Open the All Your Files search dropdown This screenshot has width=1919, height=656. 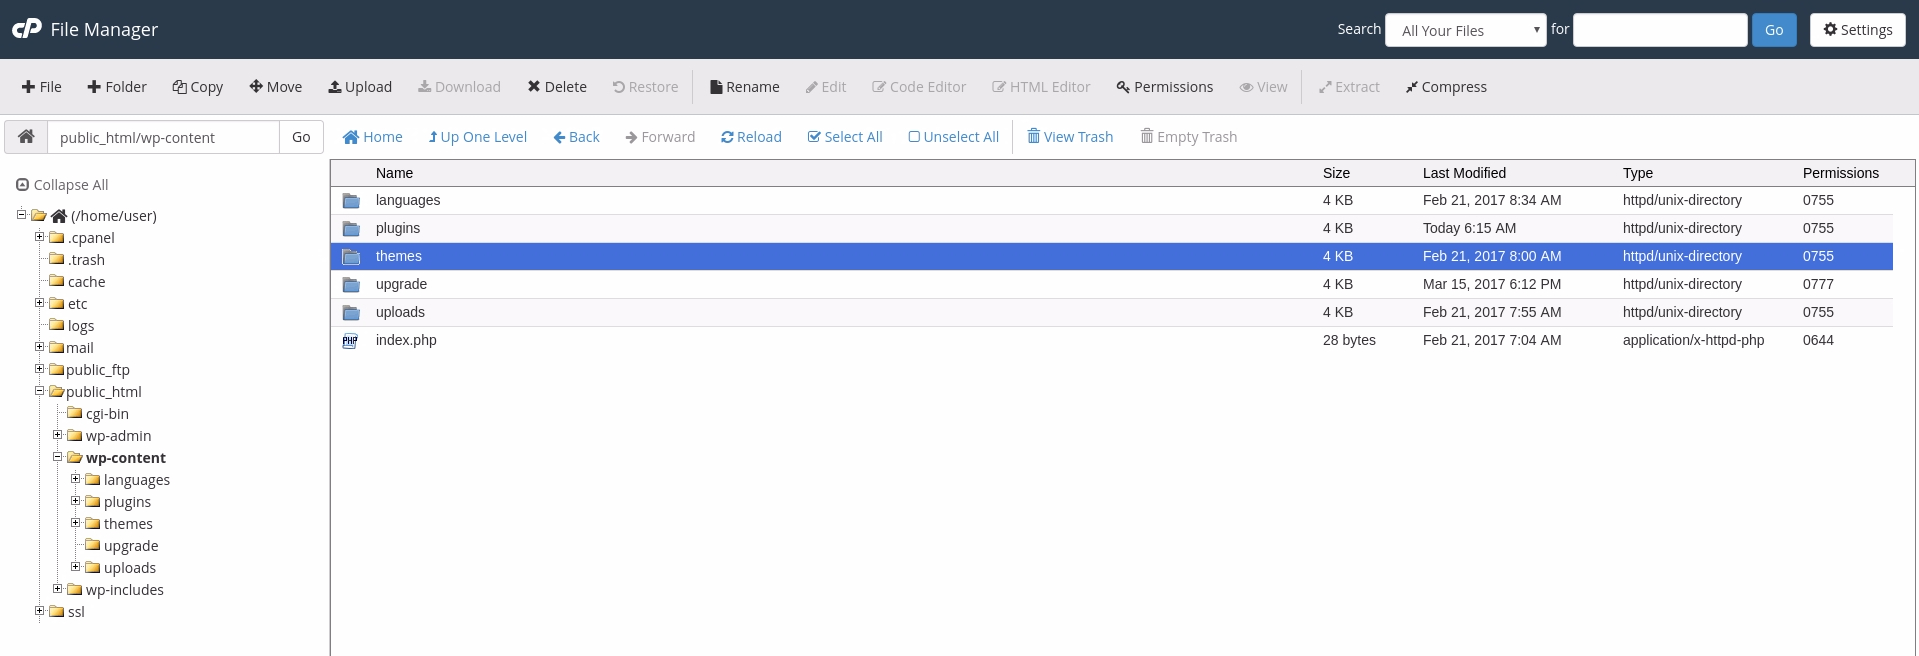1466,30
